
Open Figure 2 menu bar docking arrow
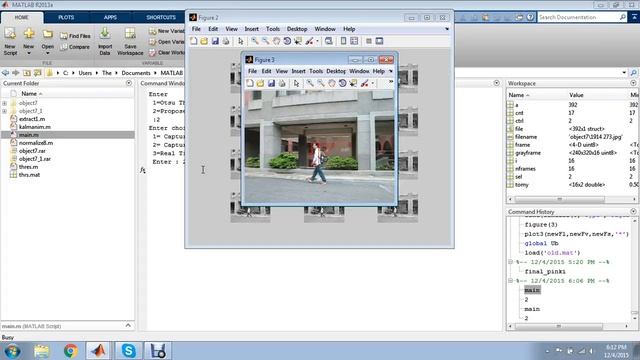coord(447,29)
